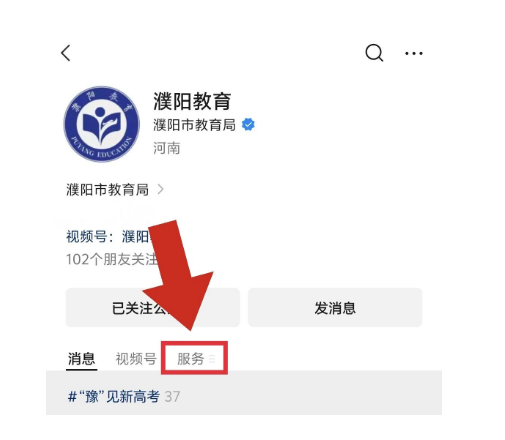505x440 pixels.
Task: Expand the 服务 menu list icon
Action: point(212,359)
